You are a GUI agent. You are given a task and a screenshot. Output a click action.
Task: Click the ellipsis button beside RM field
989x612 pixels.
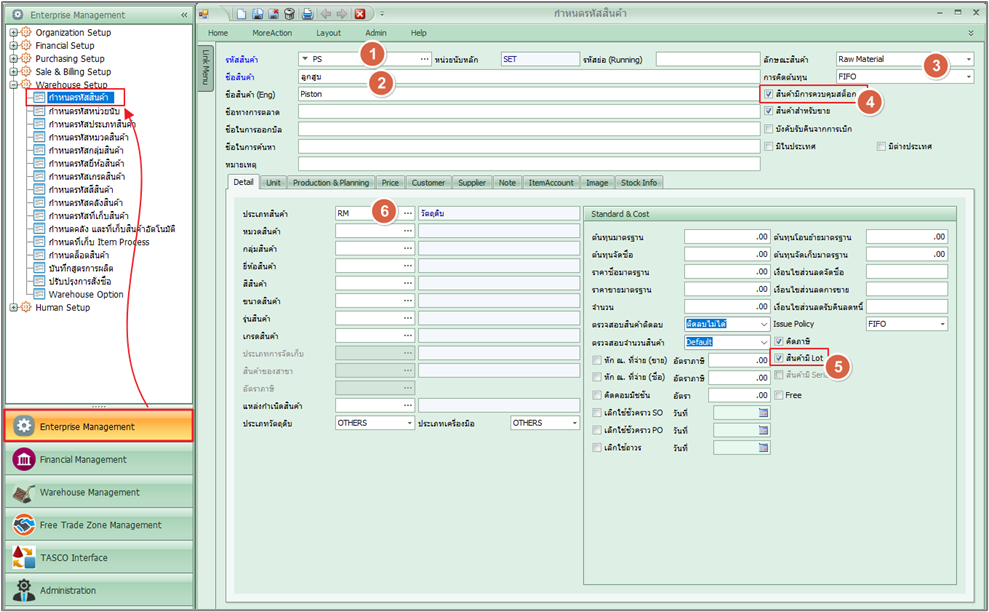point(407,214)
